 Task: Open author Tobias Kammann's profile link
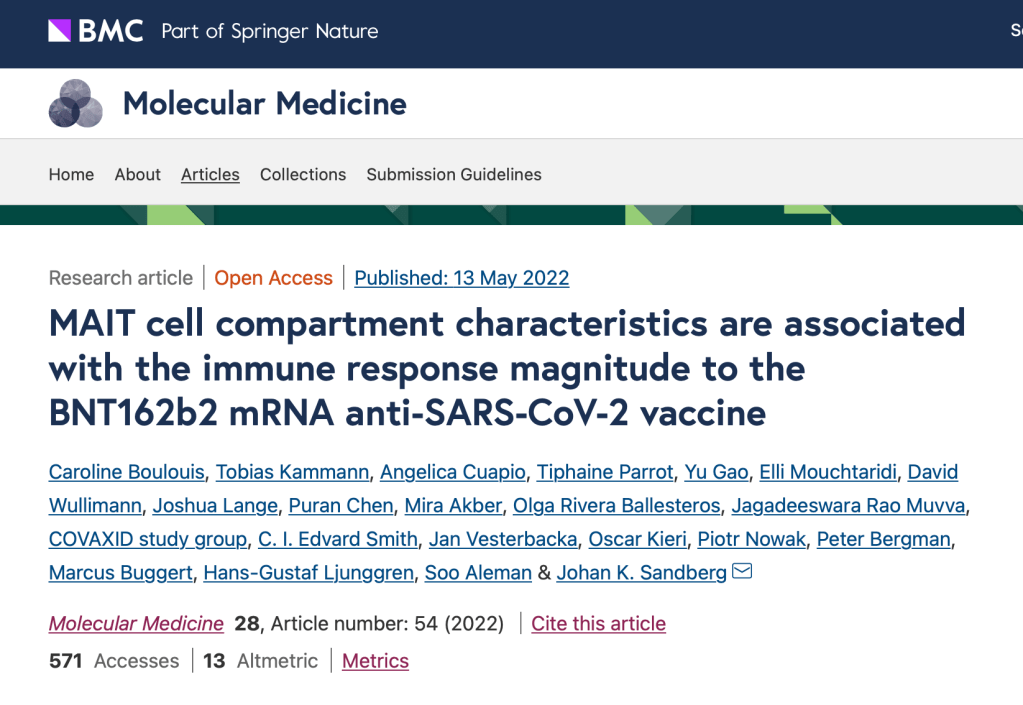click(283, 472)
